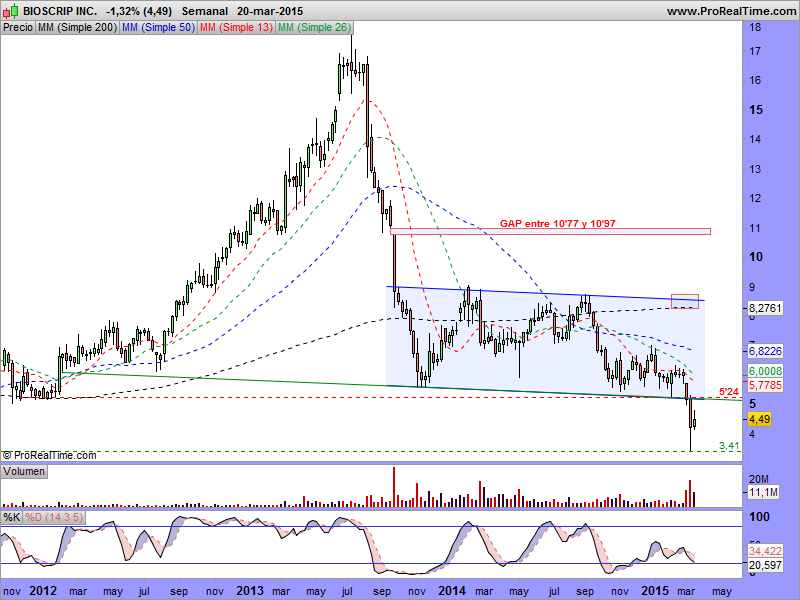Image resolution: width=800 pixels, height=600 pixels.
Task: Select the Precio legend label
Action: [18, 28]
